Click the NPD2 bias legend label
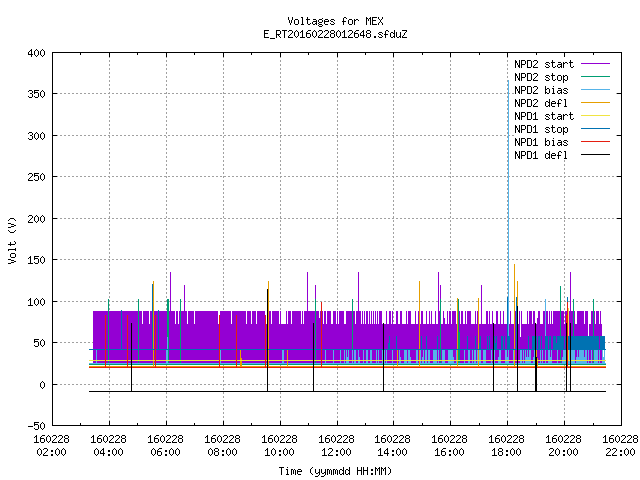Screen dimensions: 640x480 click(x=541, y=90)
